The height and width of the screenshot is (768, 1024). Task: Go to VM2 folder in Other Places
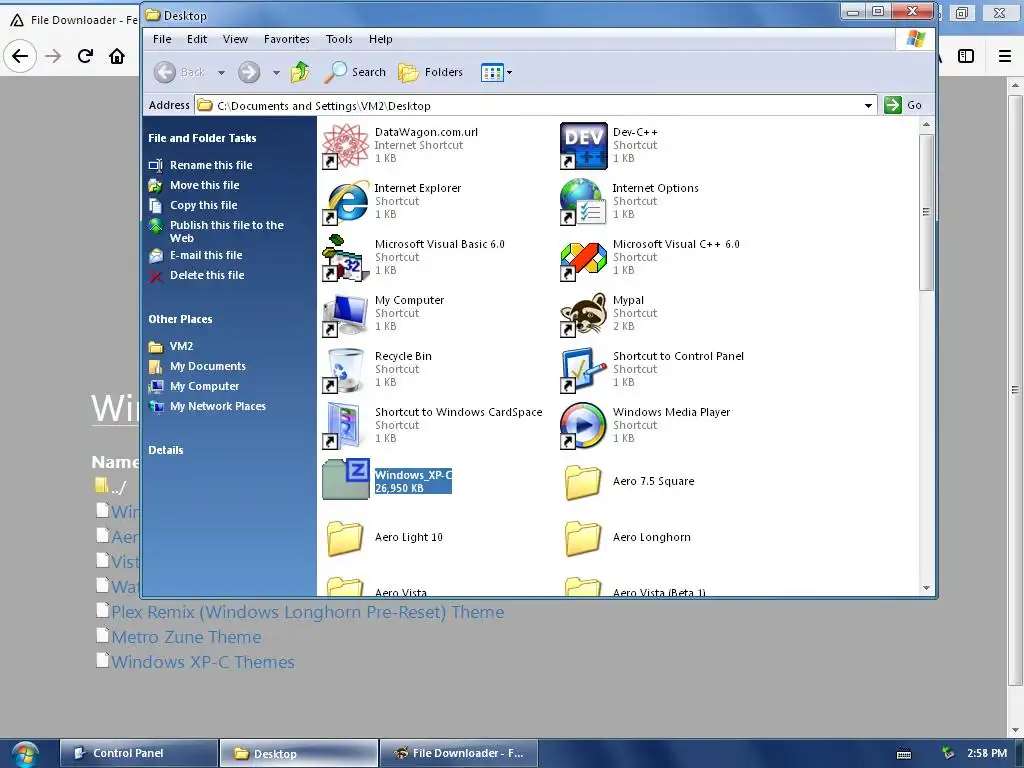coord(182,346)
